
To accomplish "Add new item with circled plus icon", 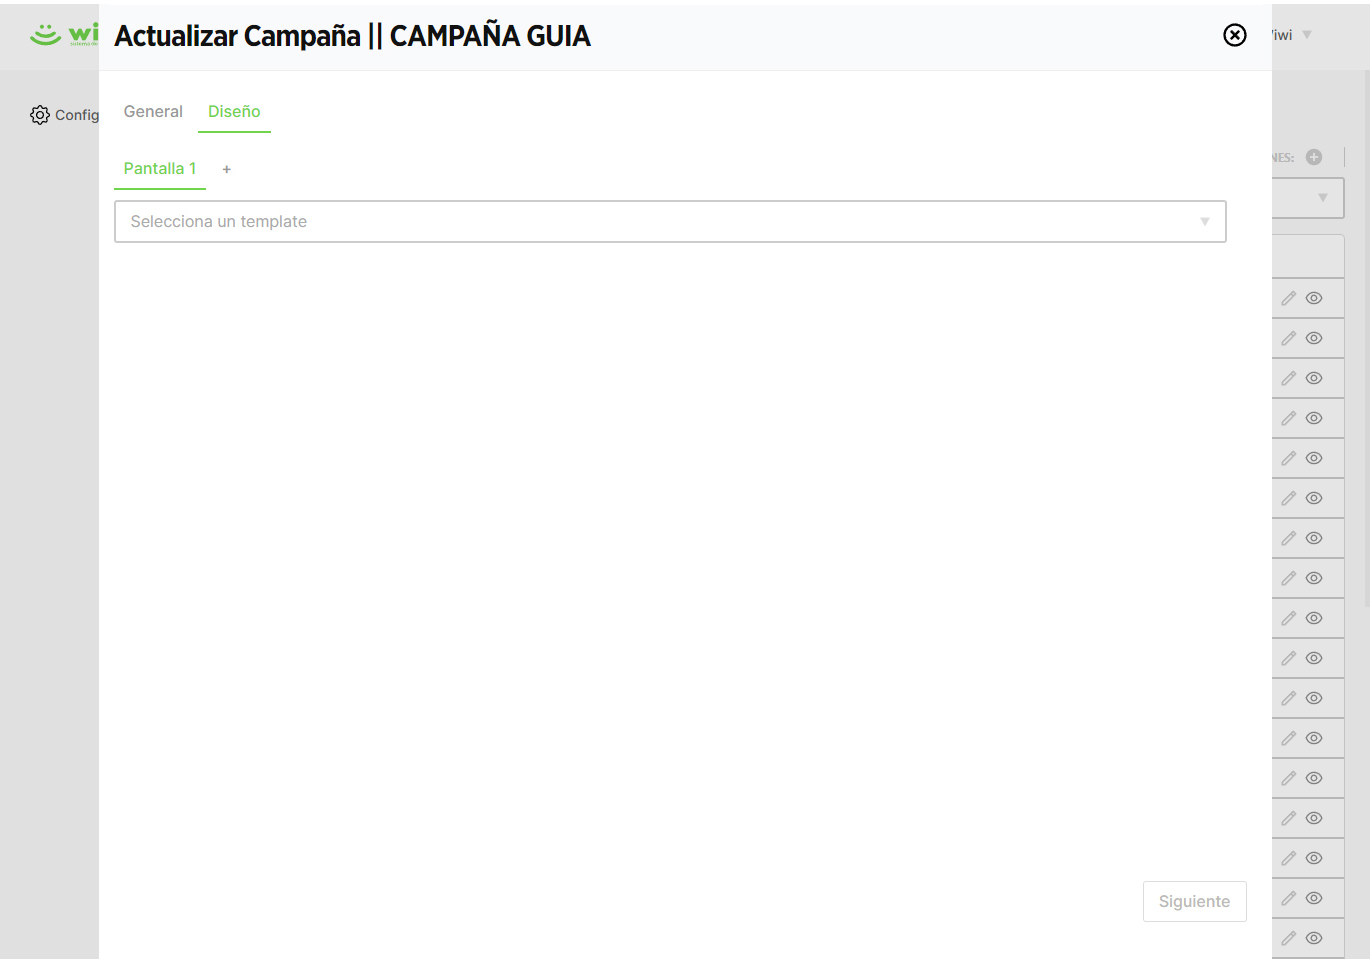I will coord(1314,157).
